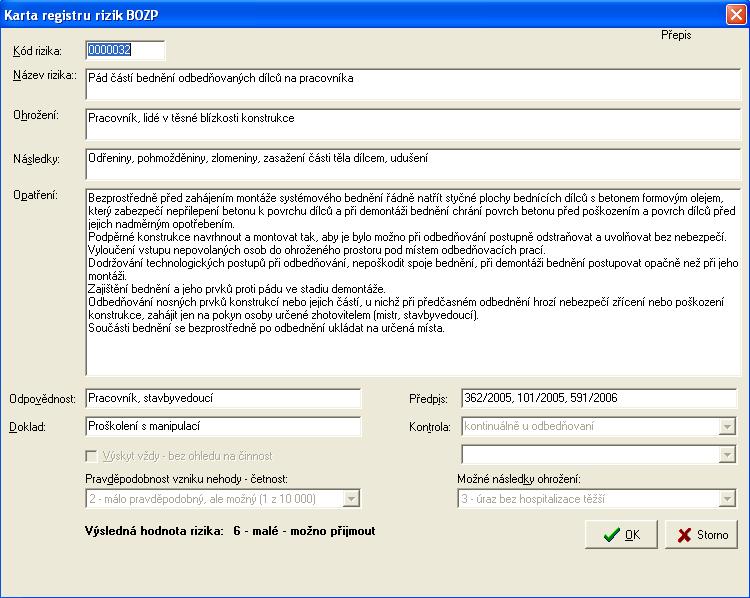Click into the Název rizika text field
Viewport: 750px width, 598px height.
(413, 84)
